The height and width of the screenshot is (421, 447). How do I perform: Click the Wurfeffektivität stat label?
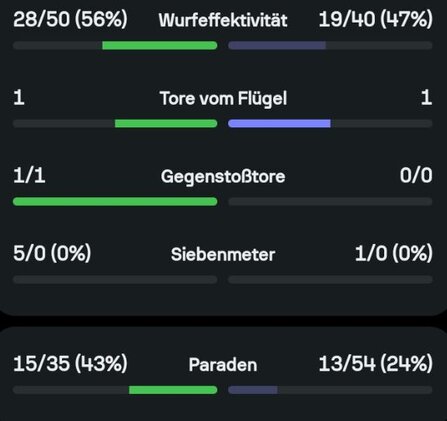pyautogui.click(x=223, y=20)
